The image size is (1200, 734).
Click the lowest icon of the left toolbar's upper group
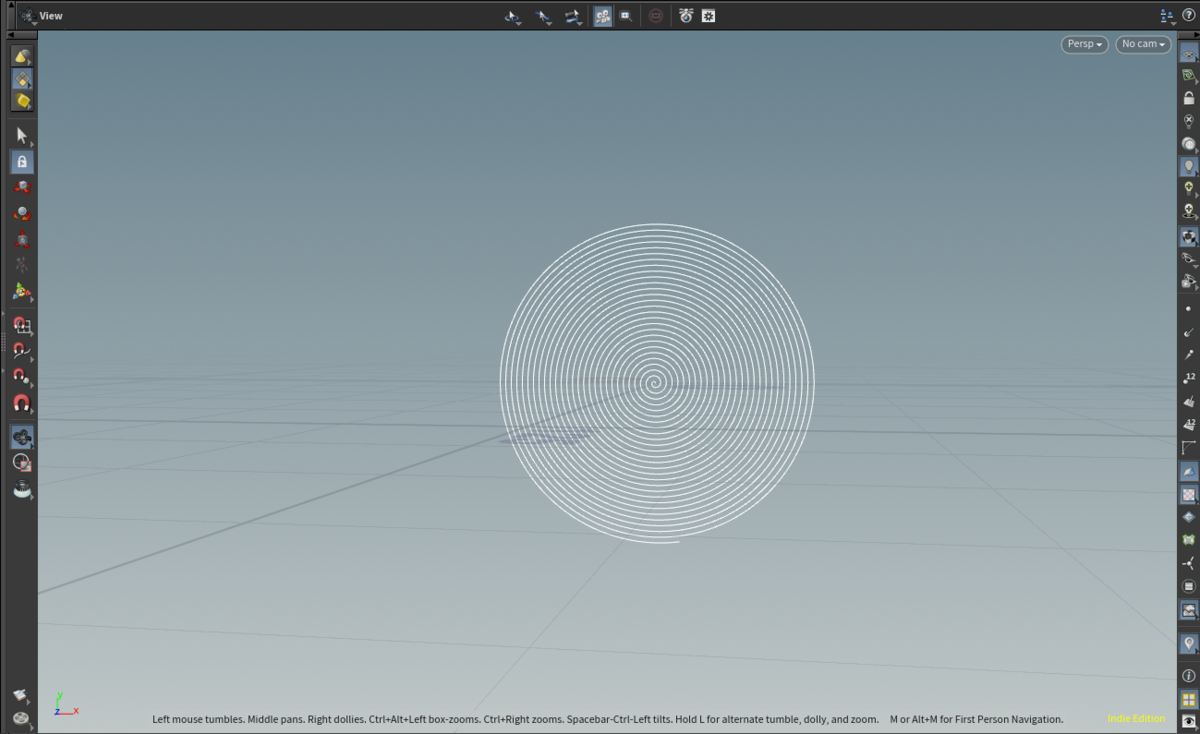pos(22,489)
